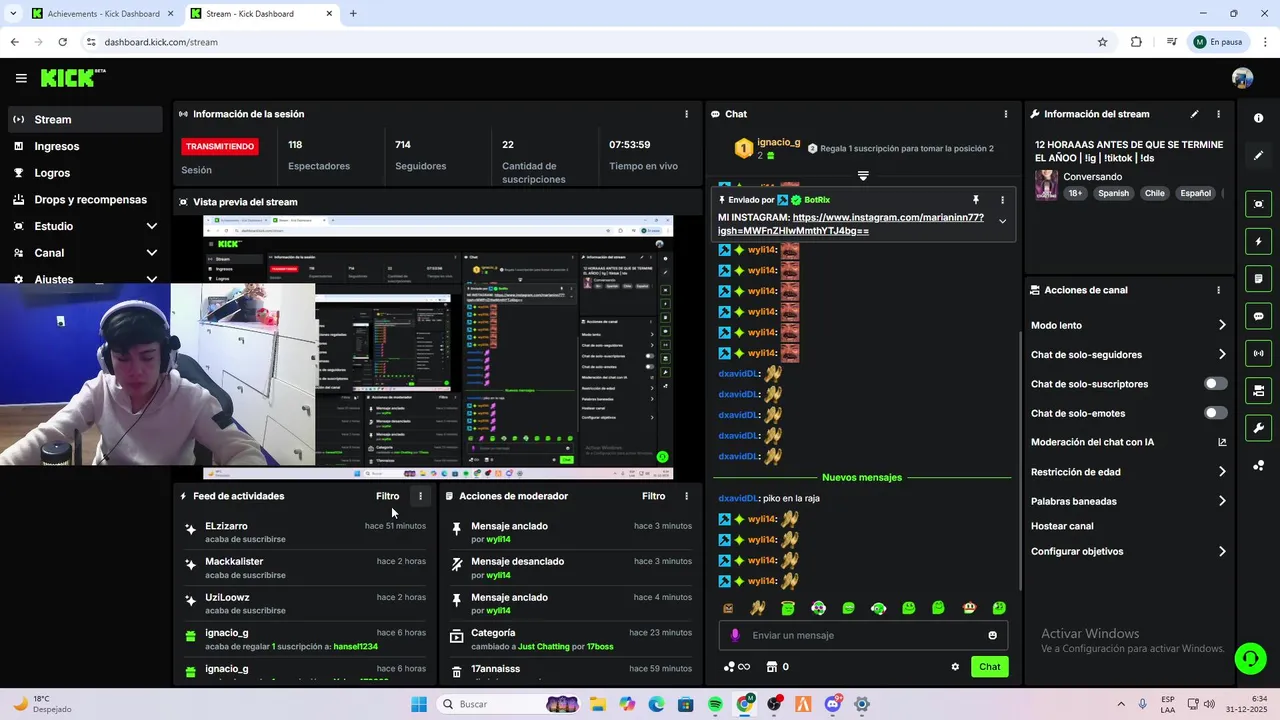Expand Chat de solo-seguidores options

pos(1222,354)
